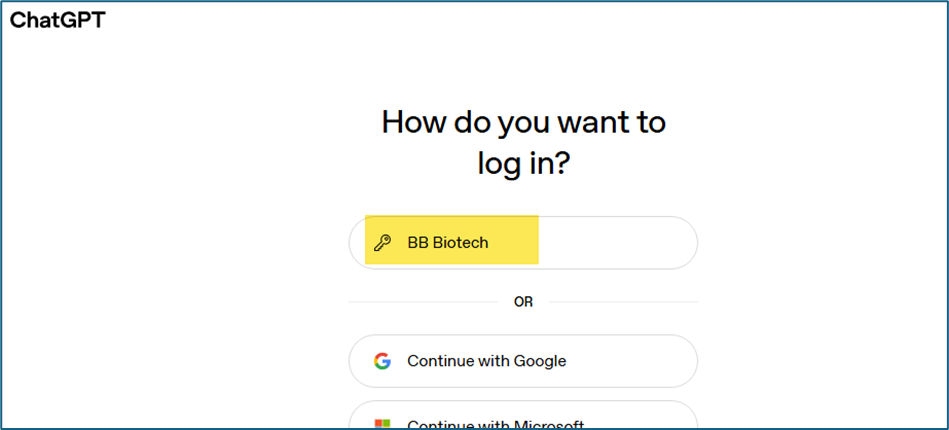Click the ChatGPT logo in the header
The width and height of the screenshot is (949, 430).
pos(57,19)
